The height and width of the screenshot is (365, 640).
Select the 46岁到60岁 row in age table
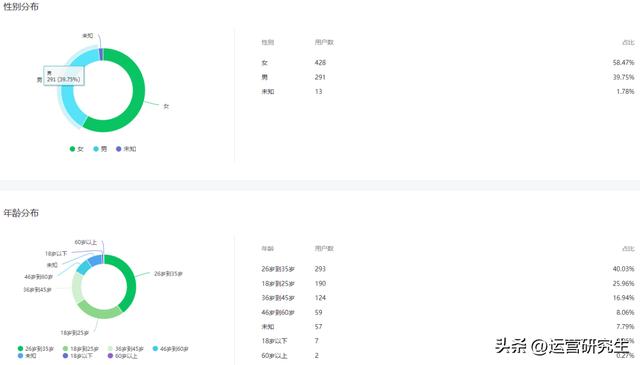coord(448,312)
